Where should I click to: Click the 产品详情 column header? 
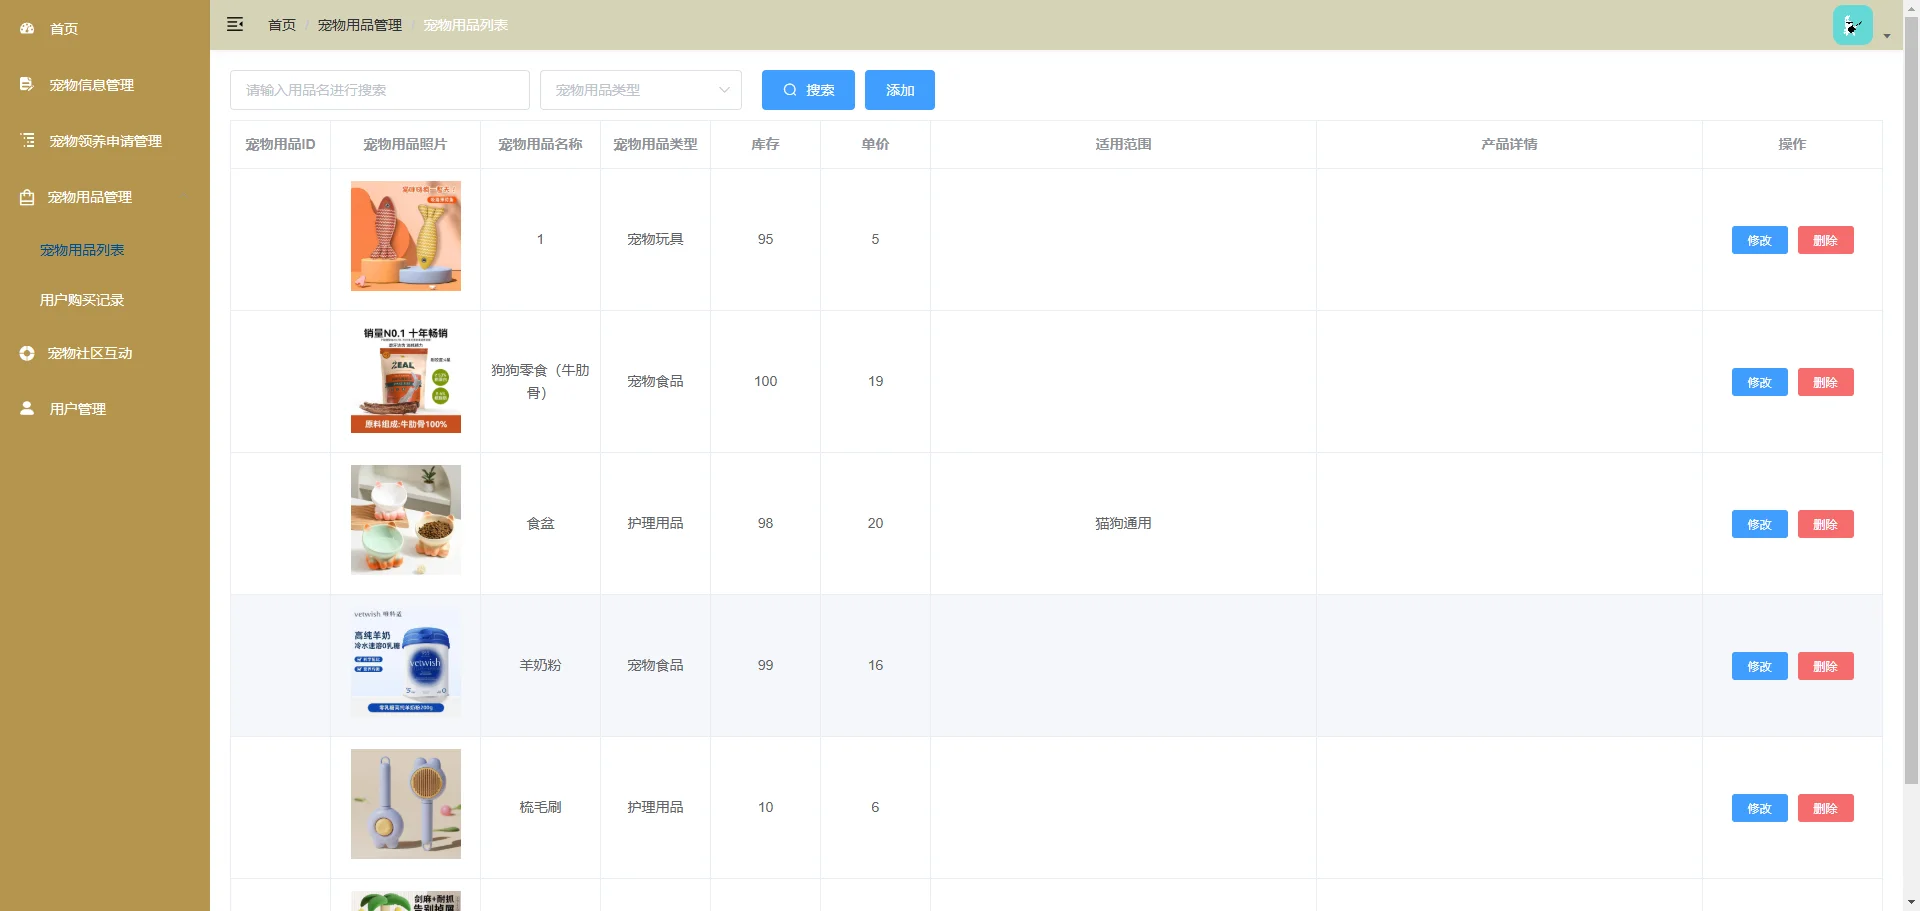pos(1509,145)
